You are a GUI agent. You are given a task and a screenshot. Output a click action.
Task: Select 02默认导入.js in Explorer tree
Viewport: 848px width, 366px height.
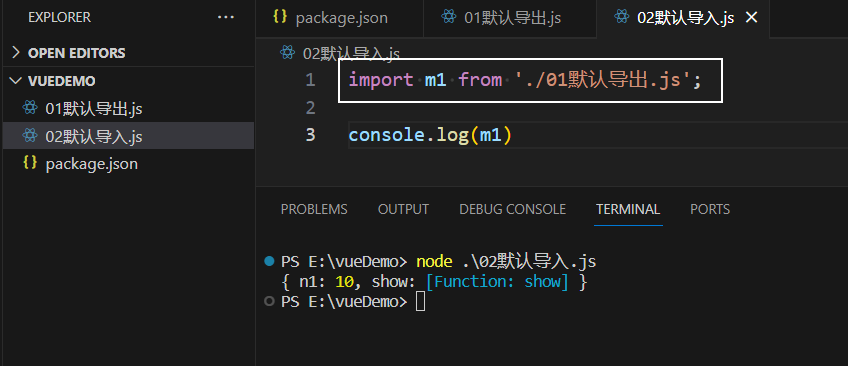128,137
